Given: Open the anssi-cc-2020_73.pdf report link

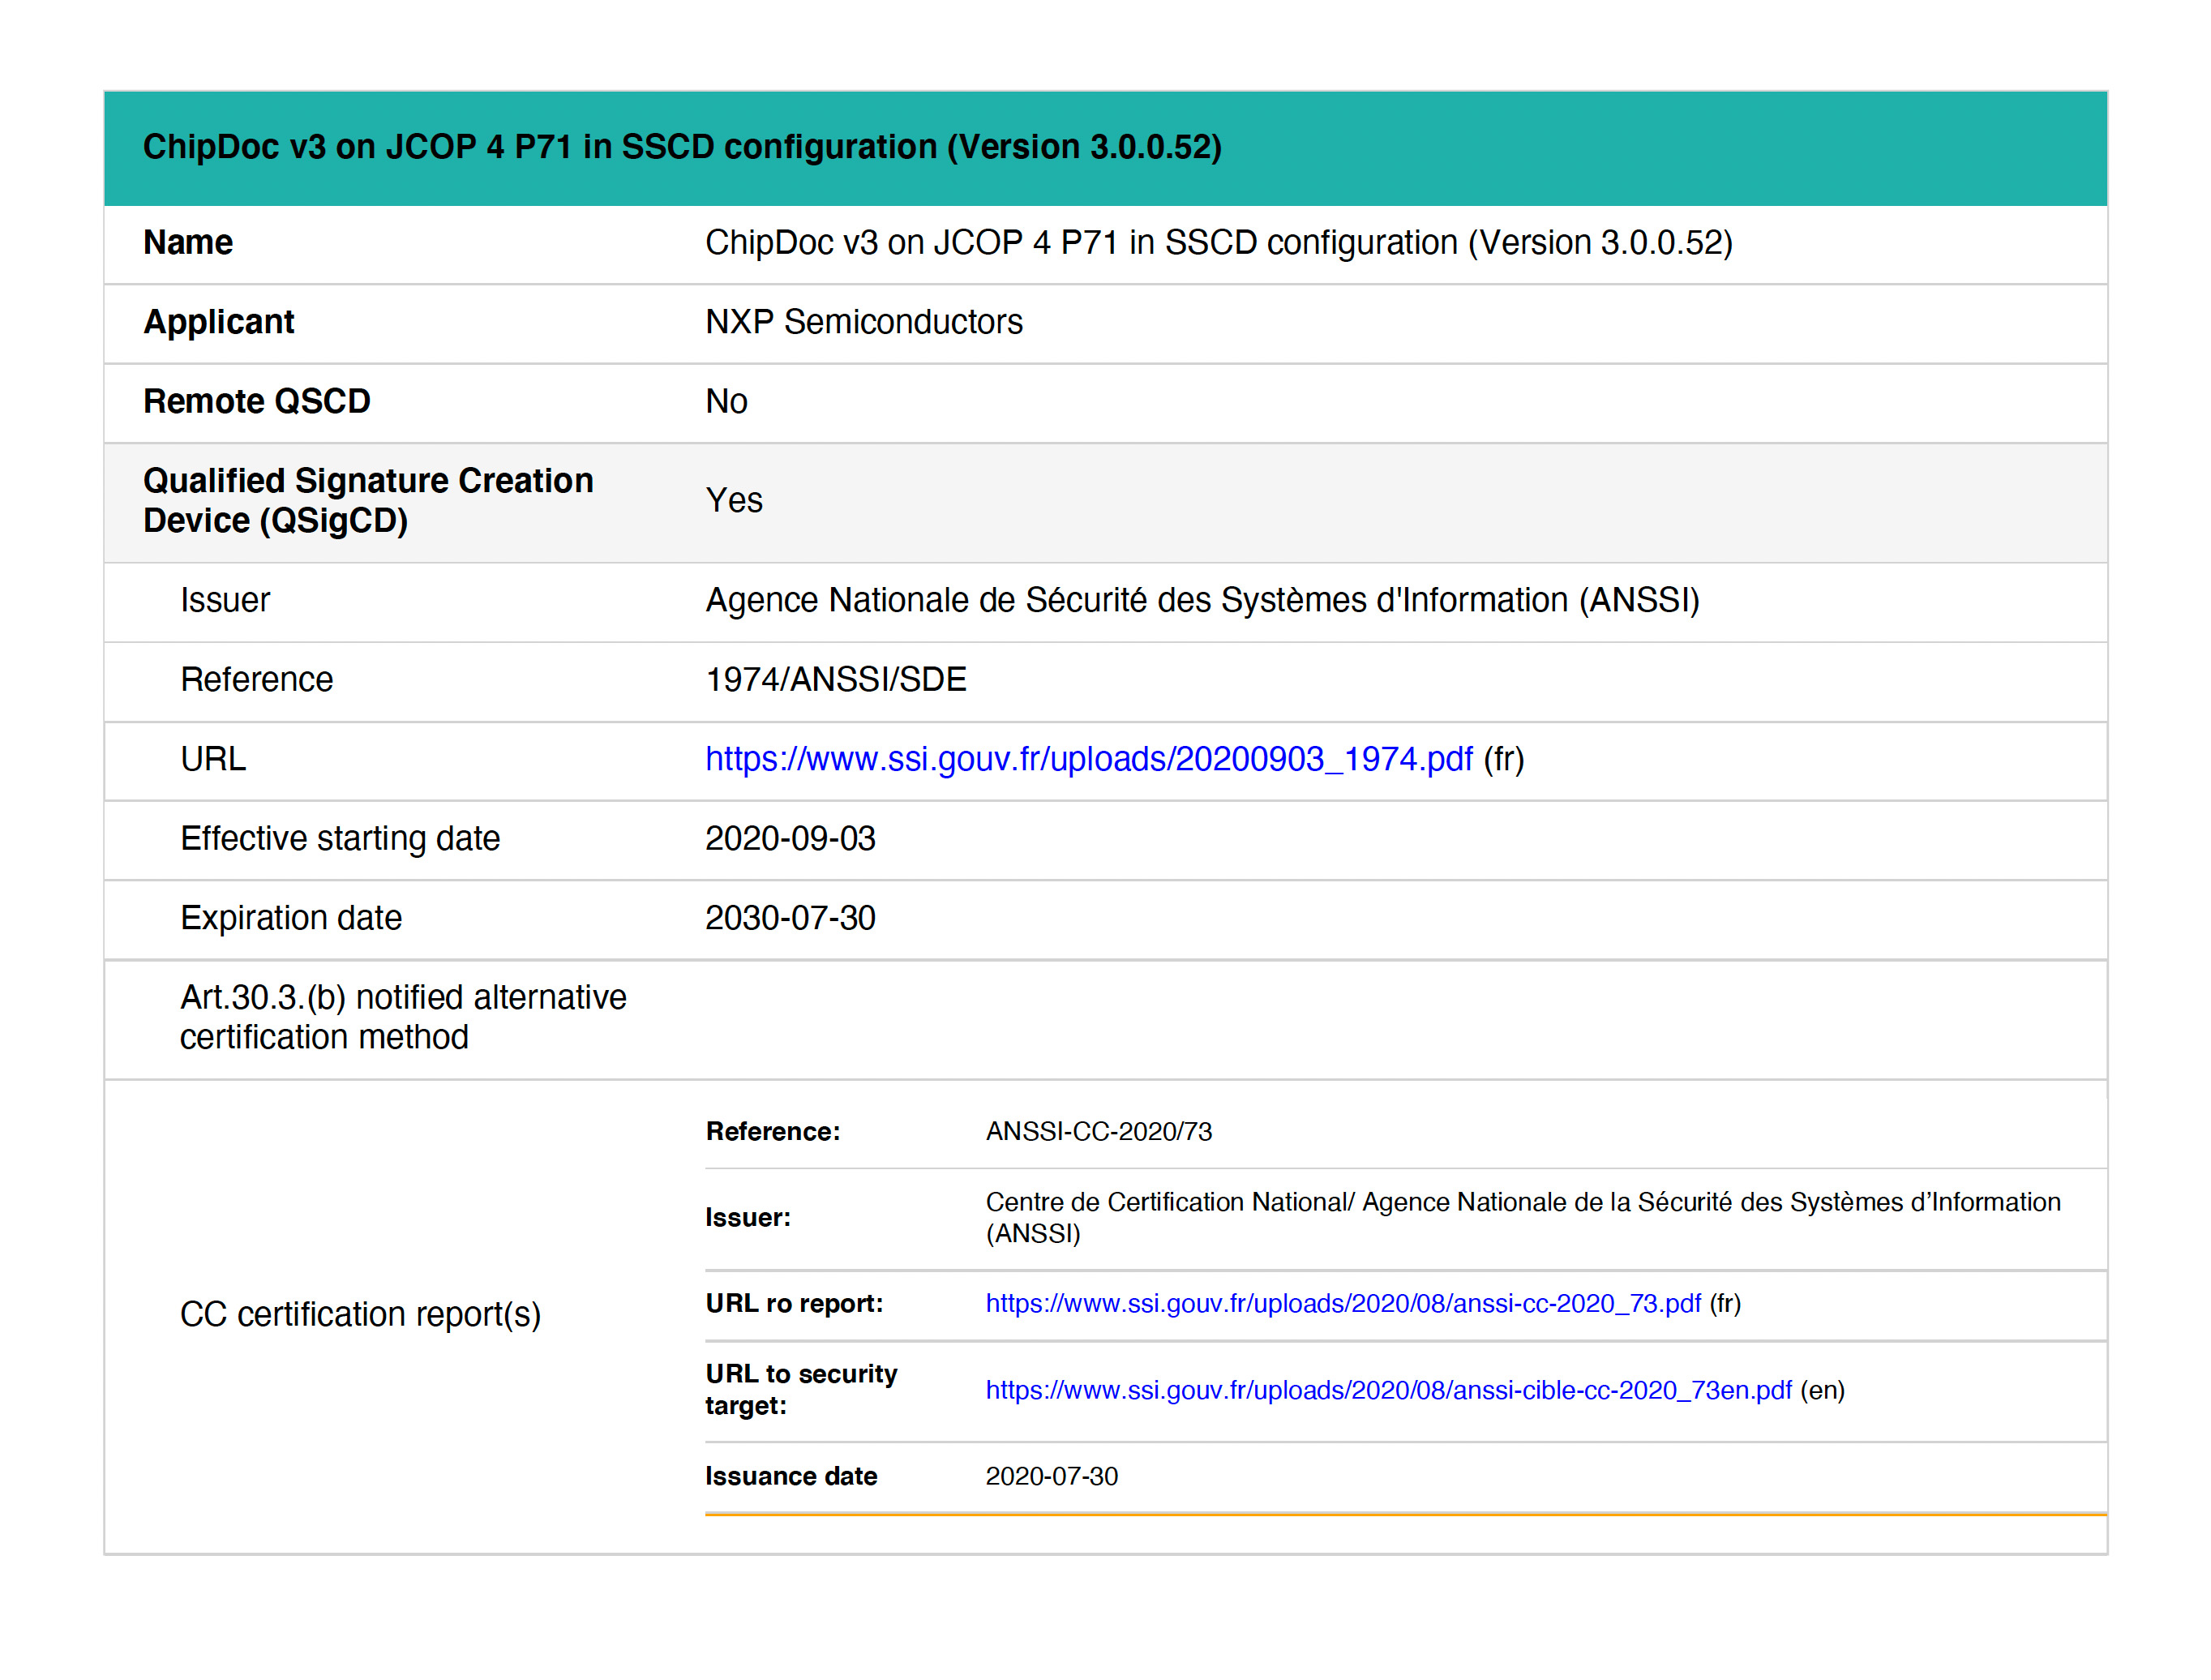Looking at the screenshot, I should pos(1342,1303).
